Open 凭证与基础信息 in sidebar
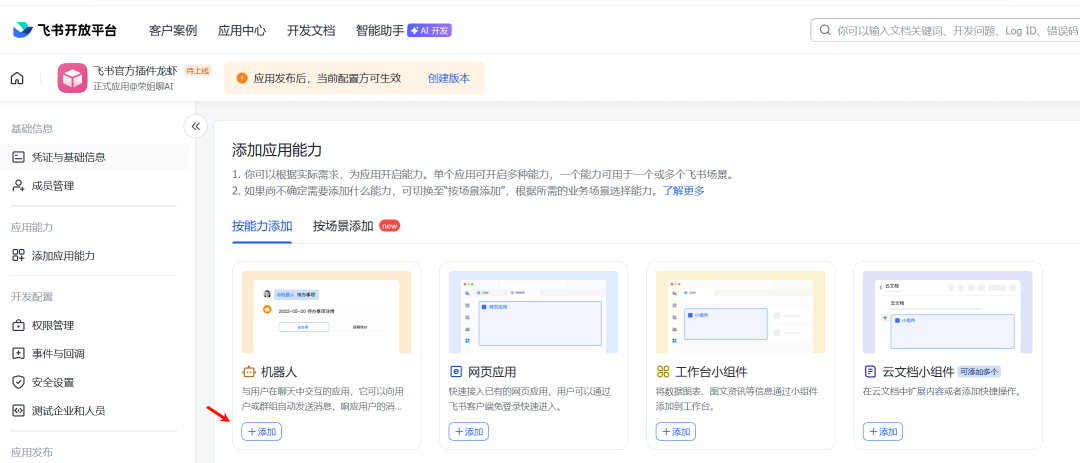 tap(94, 157)
